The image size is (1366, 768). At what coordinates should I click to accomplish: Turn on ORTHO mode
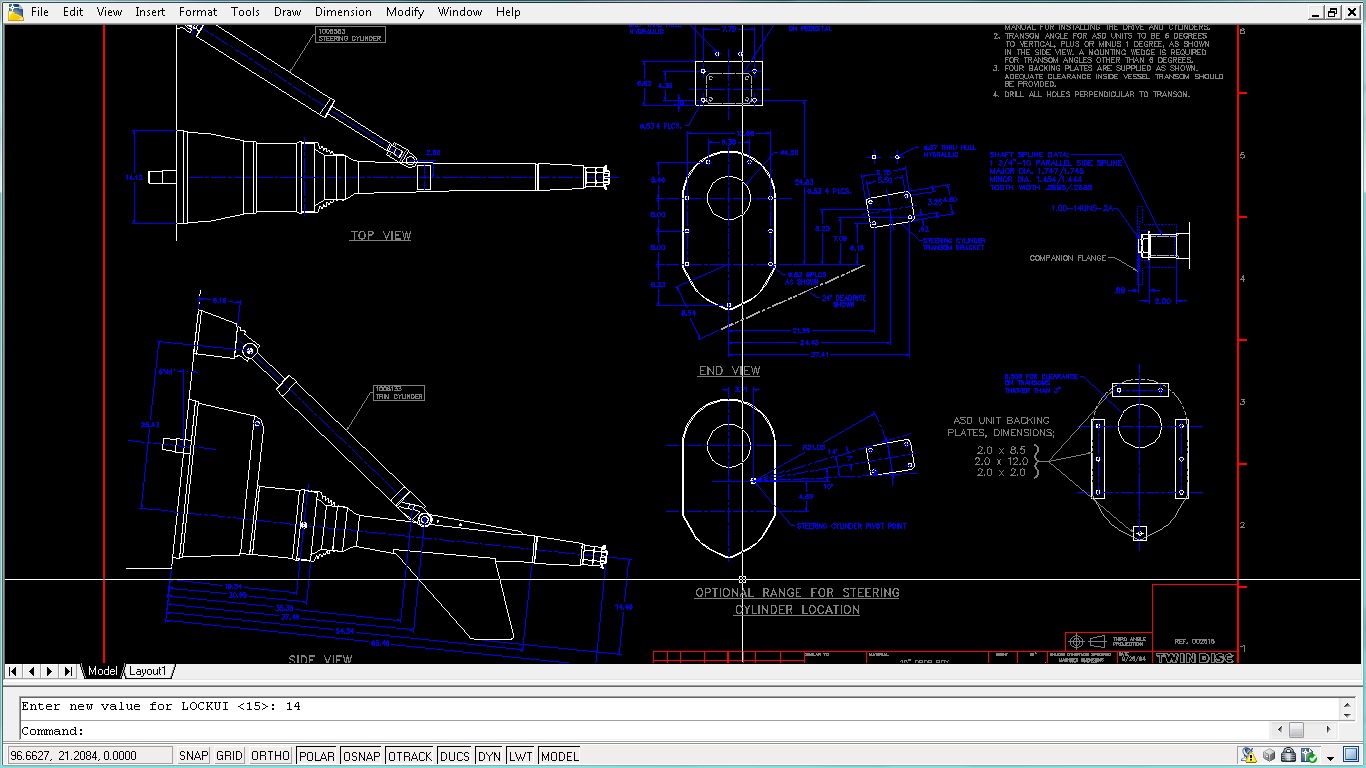(270, 756)
